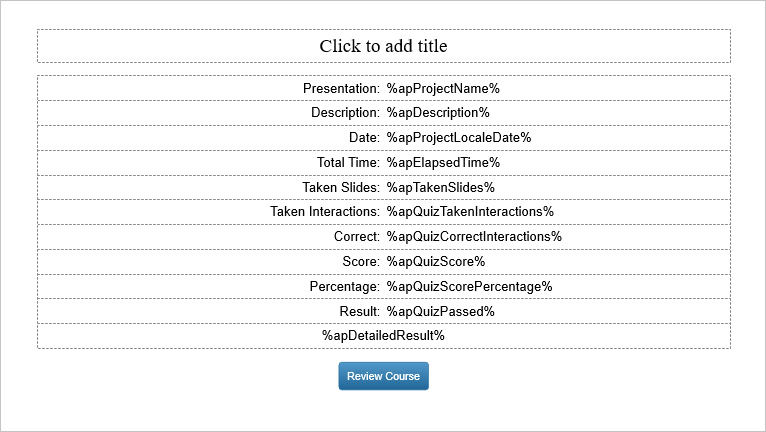Select the 'Click to add title' placeholder
The image size is (766, 432).
383,46
